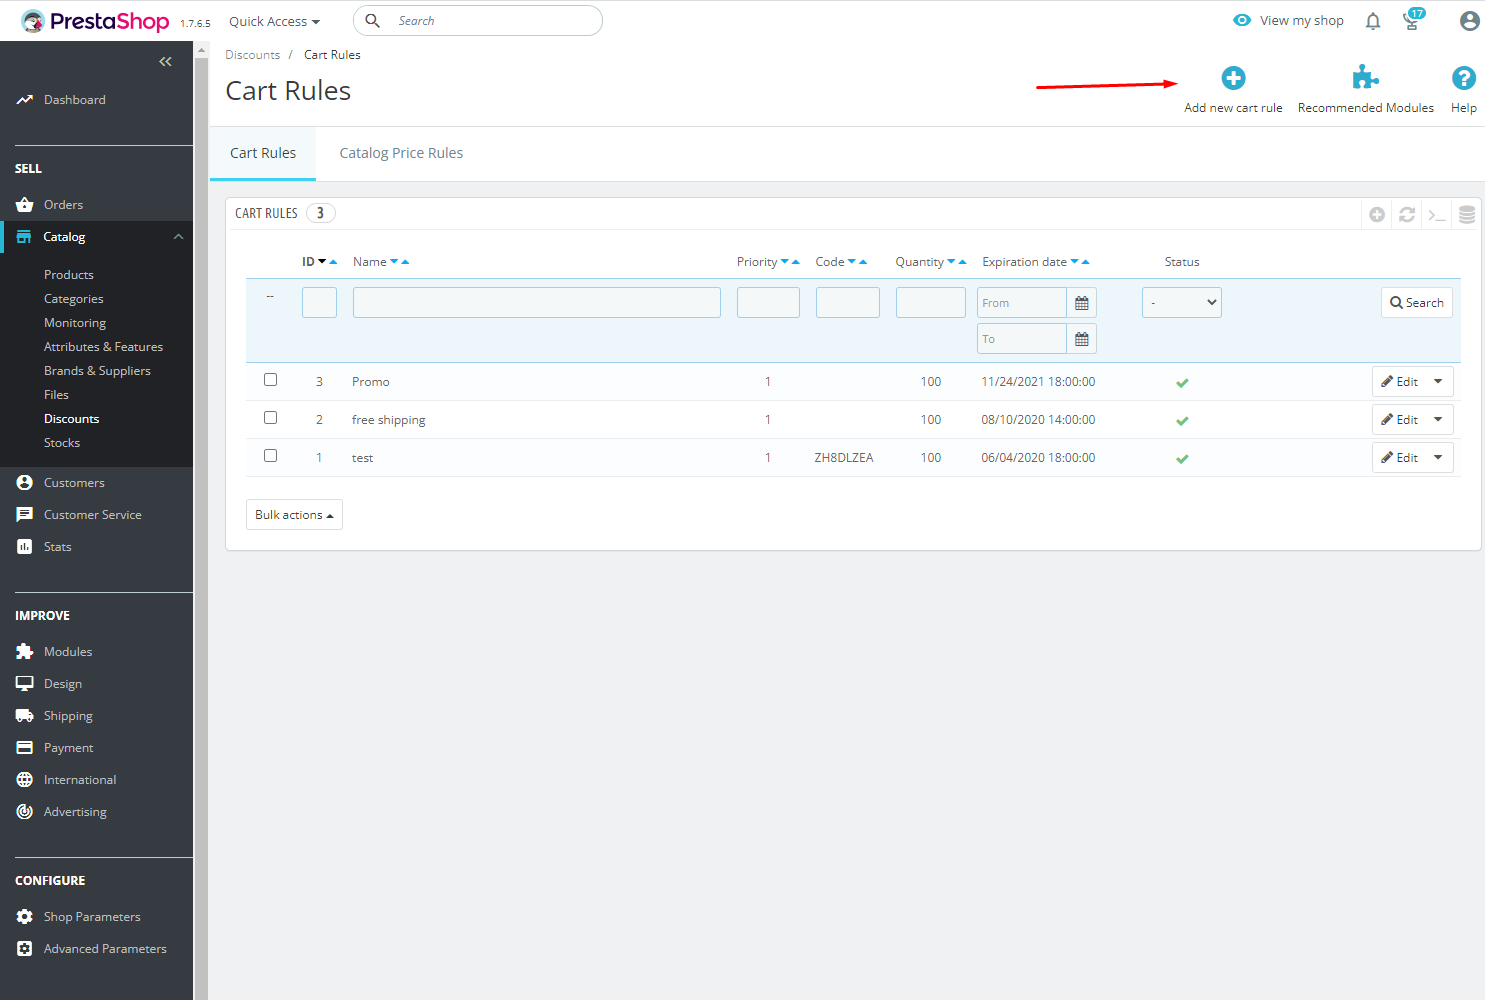
Task: Sort Name column ascending arrow
Action: coord(405,262)
